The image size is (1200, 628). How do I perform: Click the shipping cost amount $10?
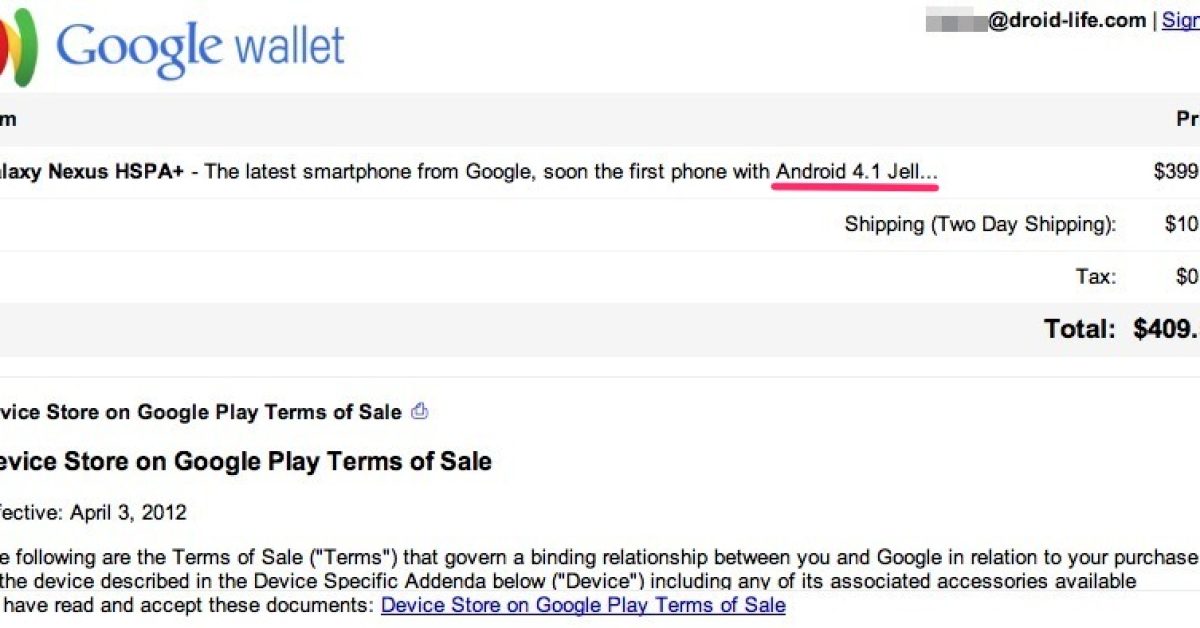[x=1181, y=224]
